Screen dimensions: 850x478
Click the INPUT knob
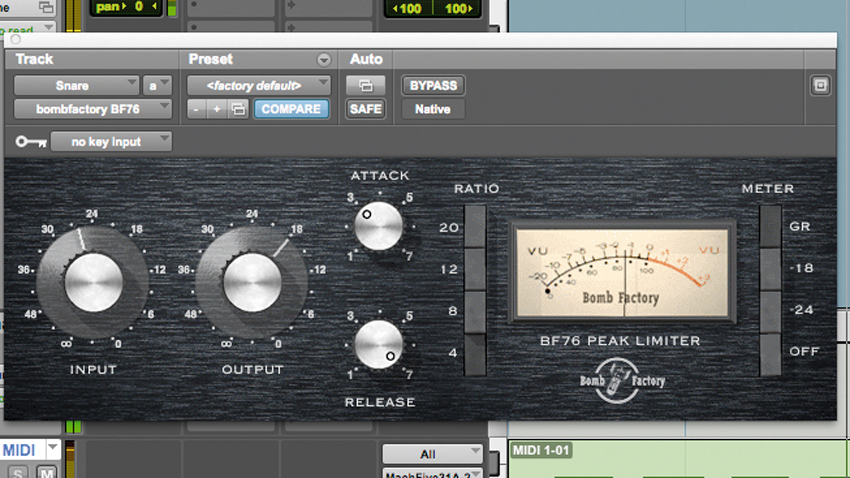tap(93, 282)
